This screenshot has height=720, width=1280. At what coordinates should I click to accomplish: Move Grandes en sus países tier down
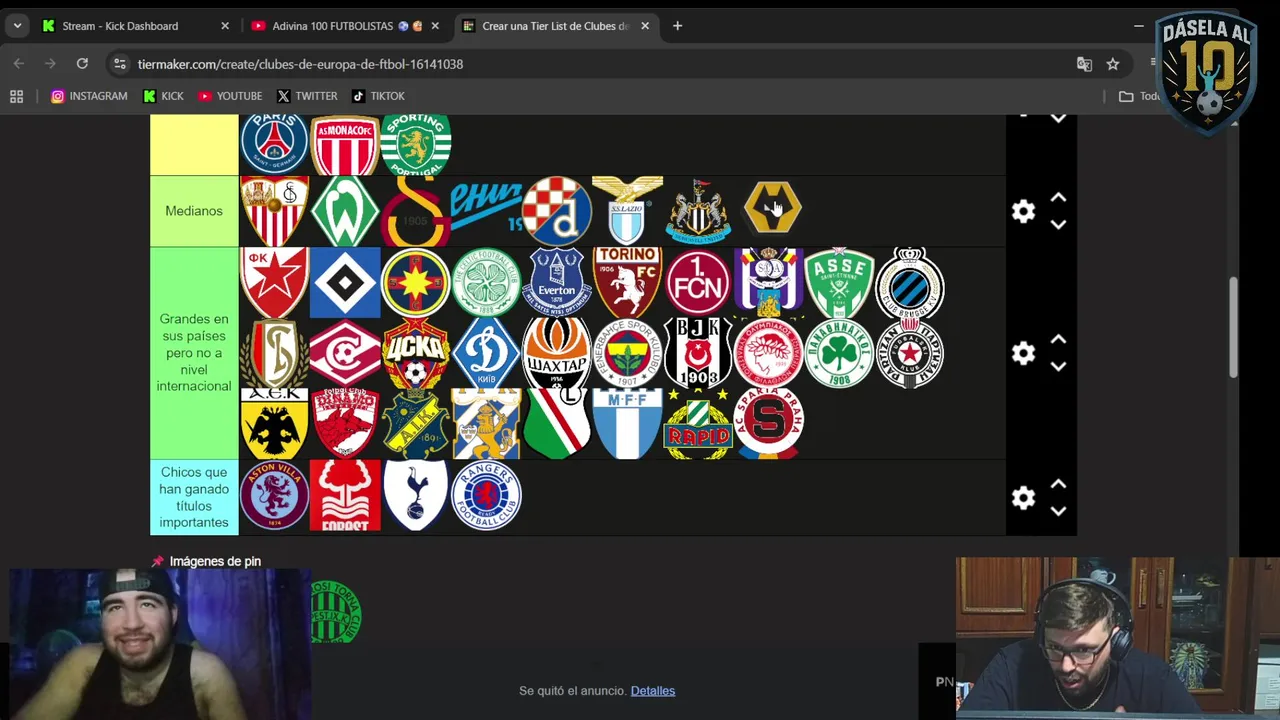click(1058, 367)
